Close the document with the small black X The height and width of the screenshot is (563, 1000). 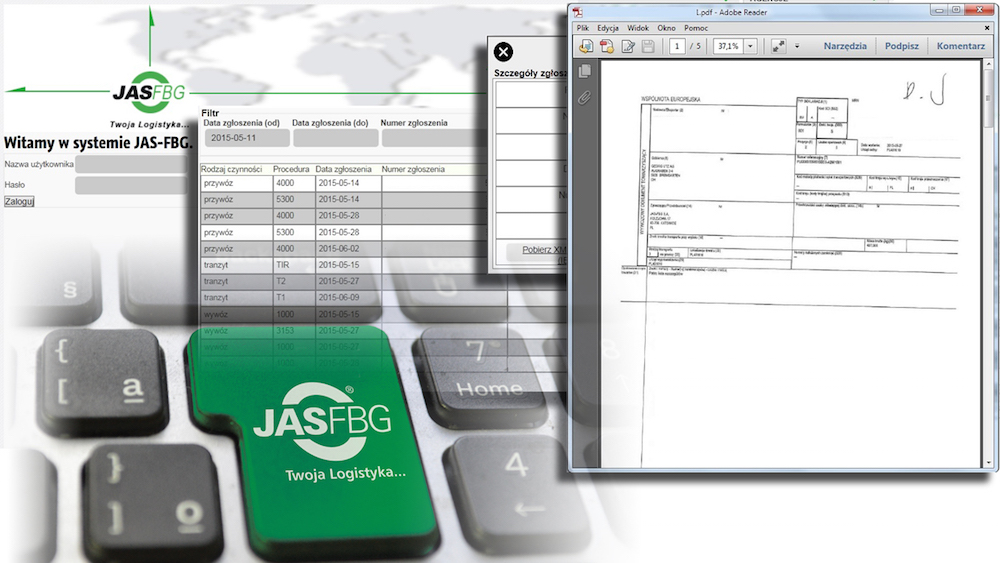[x=987, y=27]
